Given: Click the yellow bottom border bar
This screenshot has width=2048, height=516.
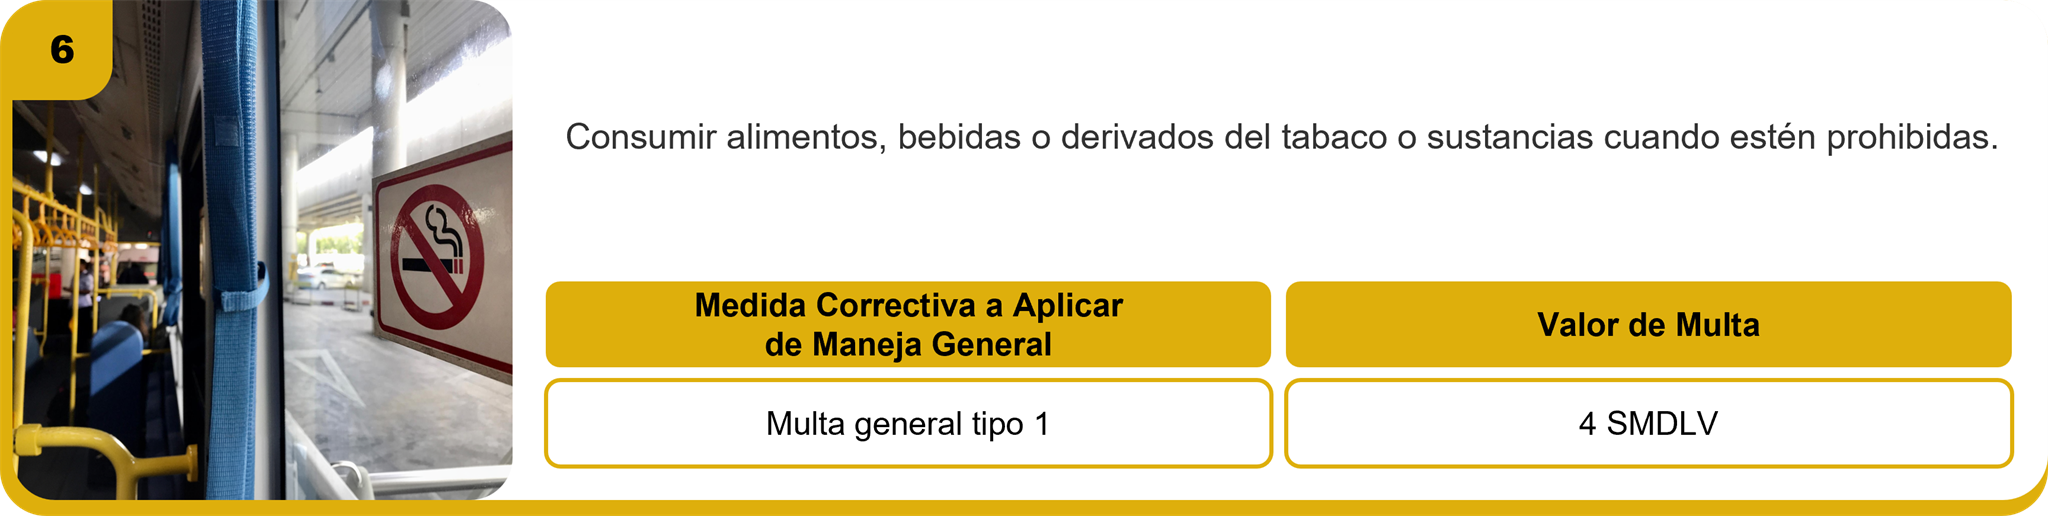Looking at the screenshot, I should pyautogui.click(x=1200, y=508).
